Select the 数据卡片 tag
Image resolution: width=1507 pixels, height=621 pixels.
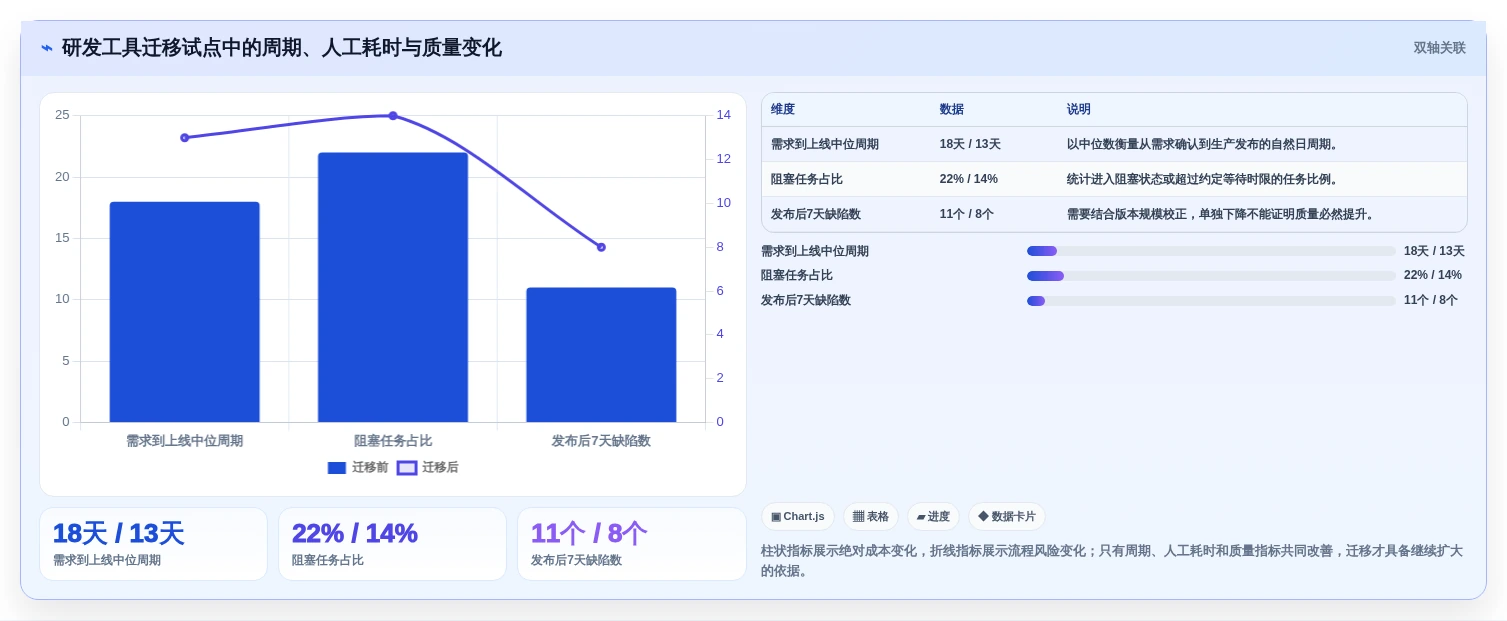click(1007, 516)
